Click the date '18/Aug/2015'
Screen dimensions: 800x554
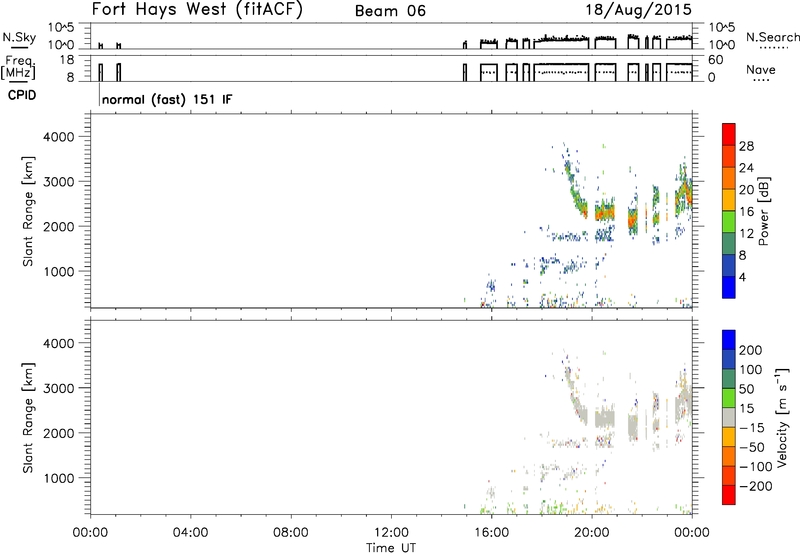point(638,10)
